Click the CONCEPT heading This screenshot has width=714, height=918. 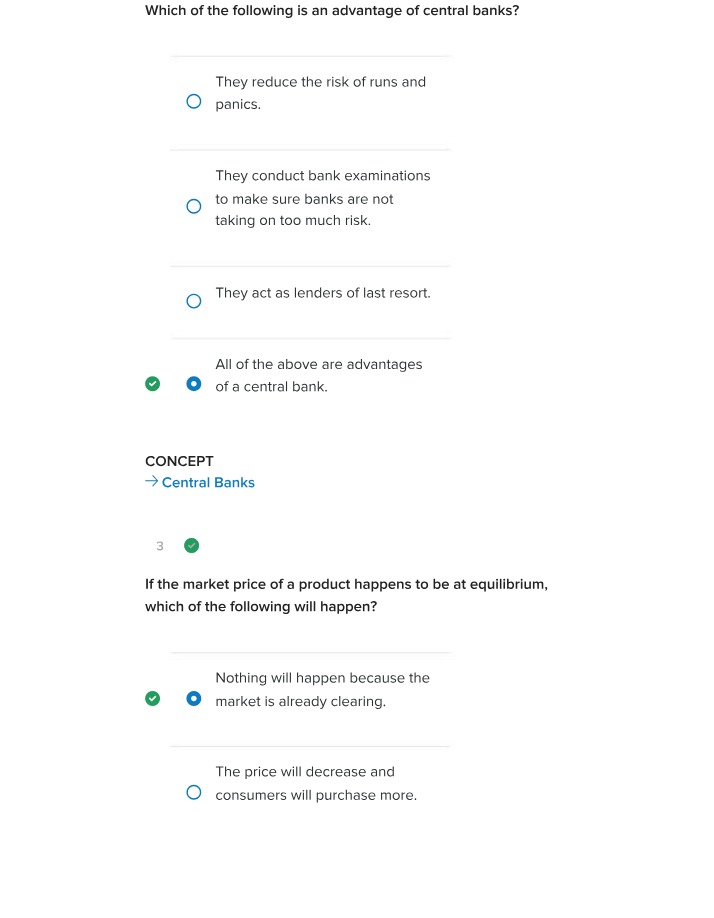point(179,461)
